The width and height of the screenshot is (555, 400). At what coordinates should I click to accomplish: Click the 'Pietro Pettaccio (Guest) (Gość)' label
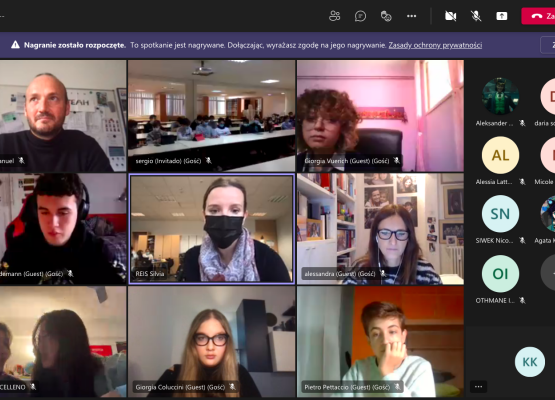click(x=347, y=387)
